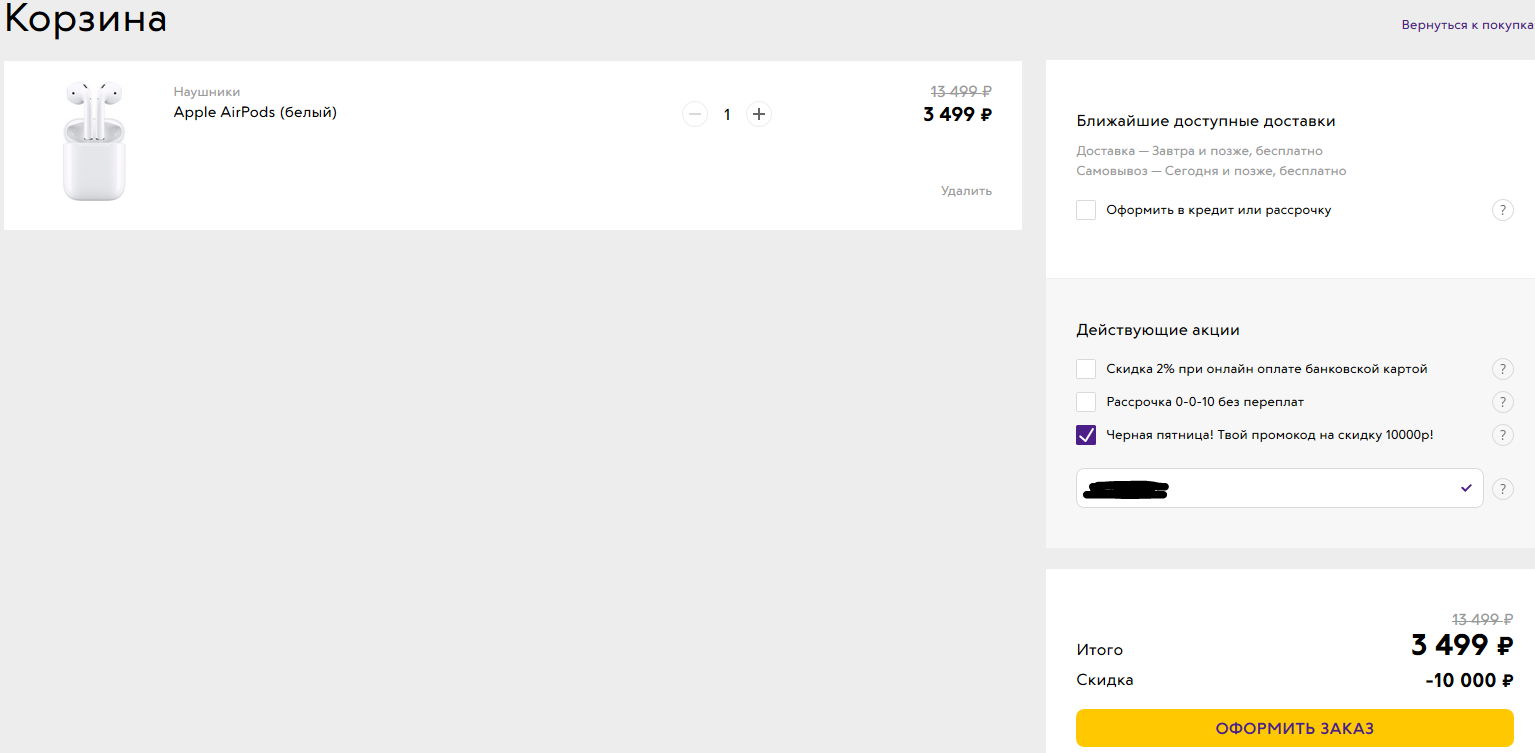
Task: Click the Самовывоз — Сегодня и позже line
Action: tap(1211, 171)
